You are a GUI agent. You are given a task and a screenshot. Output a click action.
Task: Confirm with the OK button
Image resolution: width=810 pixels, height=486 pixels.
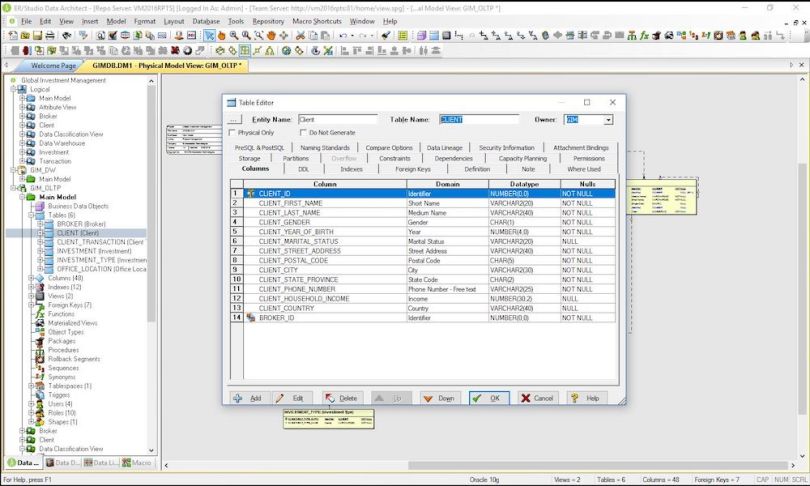point(489,398)
